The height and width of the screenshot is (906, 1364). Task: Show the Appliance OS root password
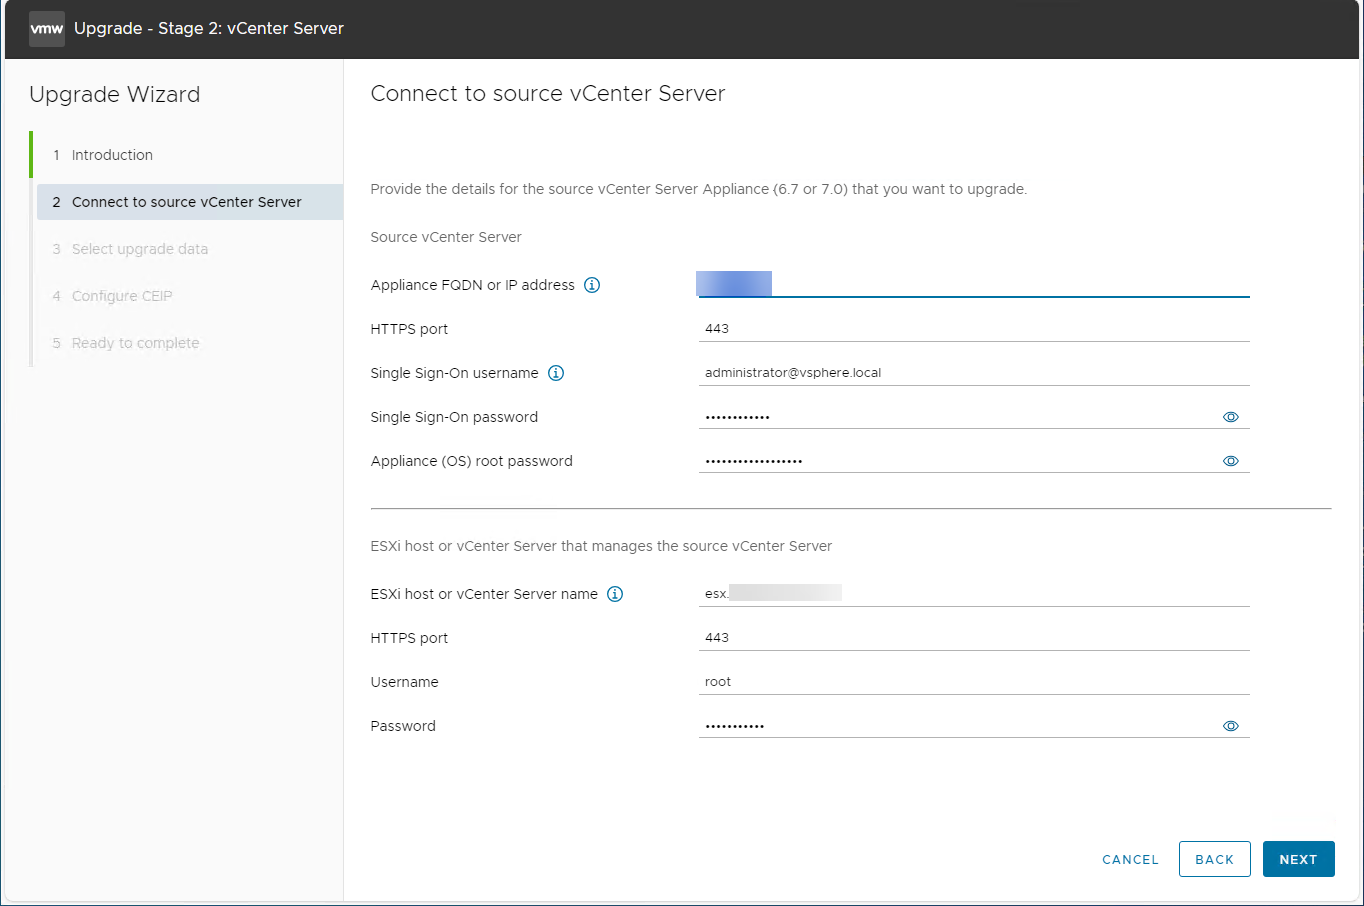pos(1230,460)
